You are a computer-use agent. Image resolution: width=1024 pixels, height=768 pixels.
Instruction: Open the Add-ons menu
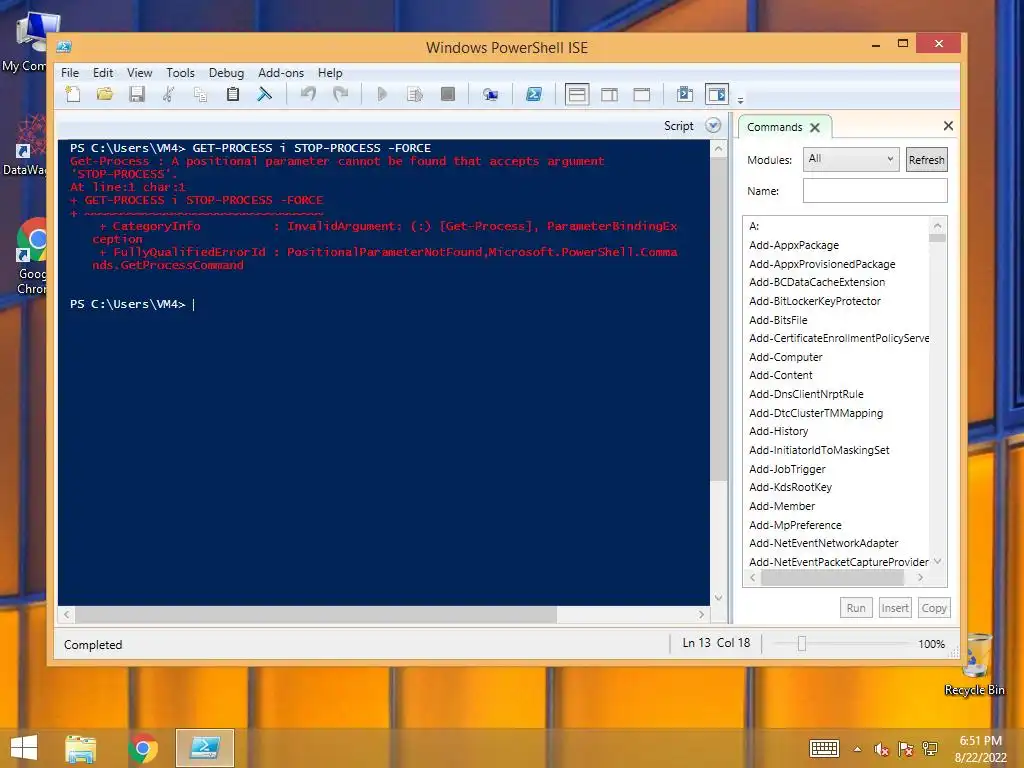(x=281, y=72)
